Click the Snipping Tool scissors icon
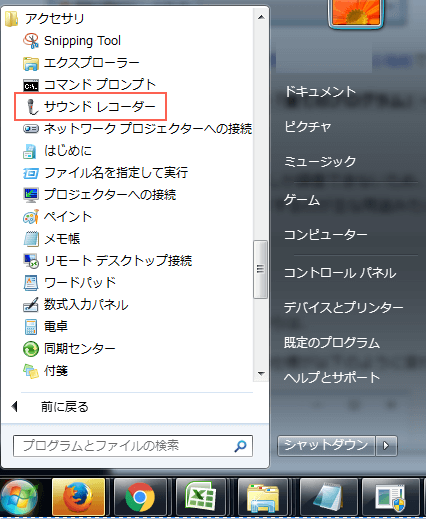 31,41
